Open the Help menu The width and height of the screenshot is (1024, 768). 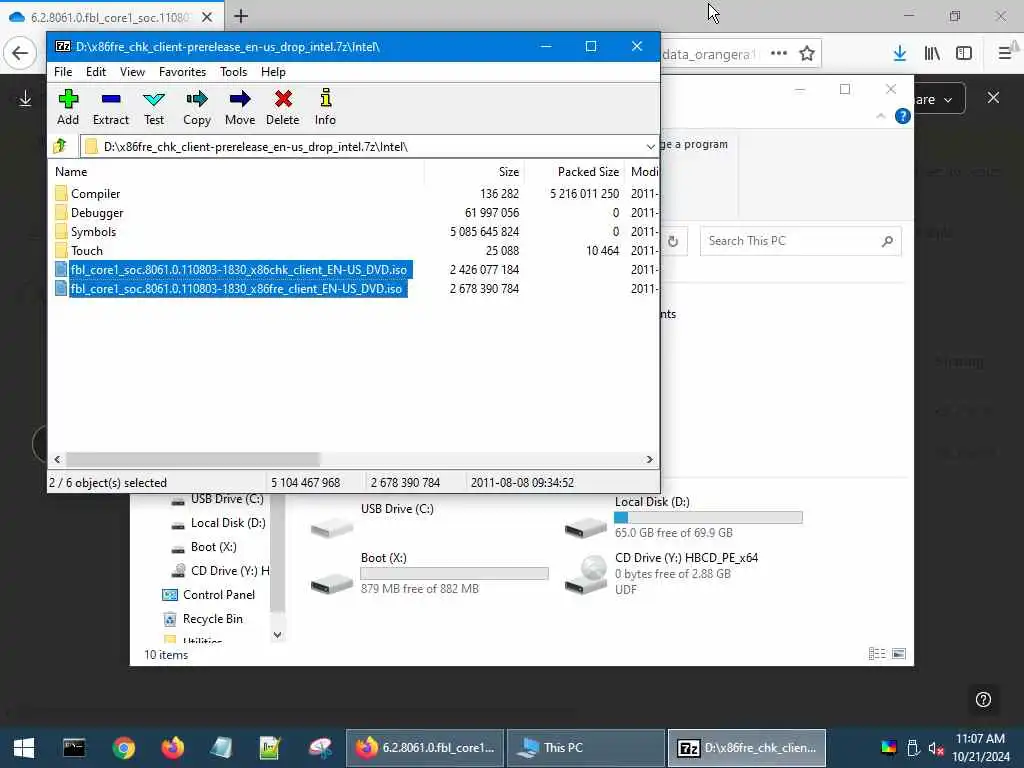coord(273,72)
